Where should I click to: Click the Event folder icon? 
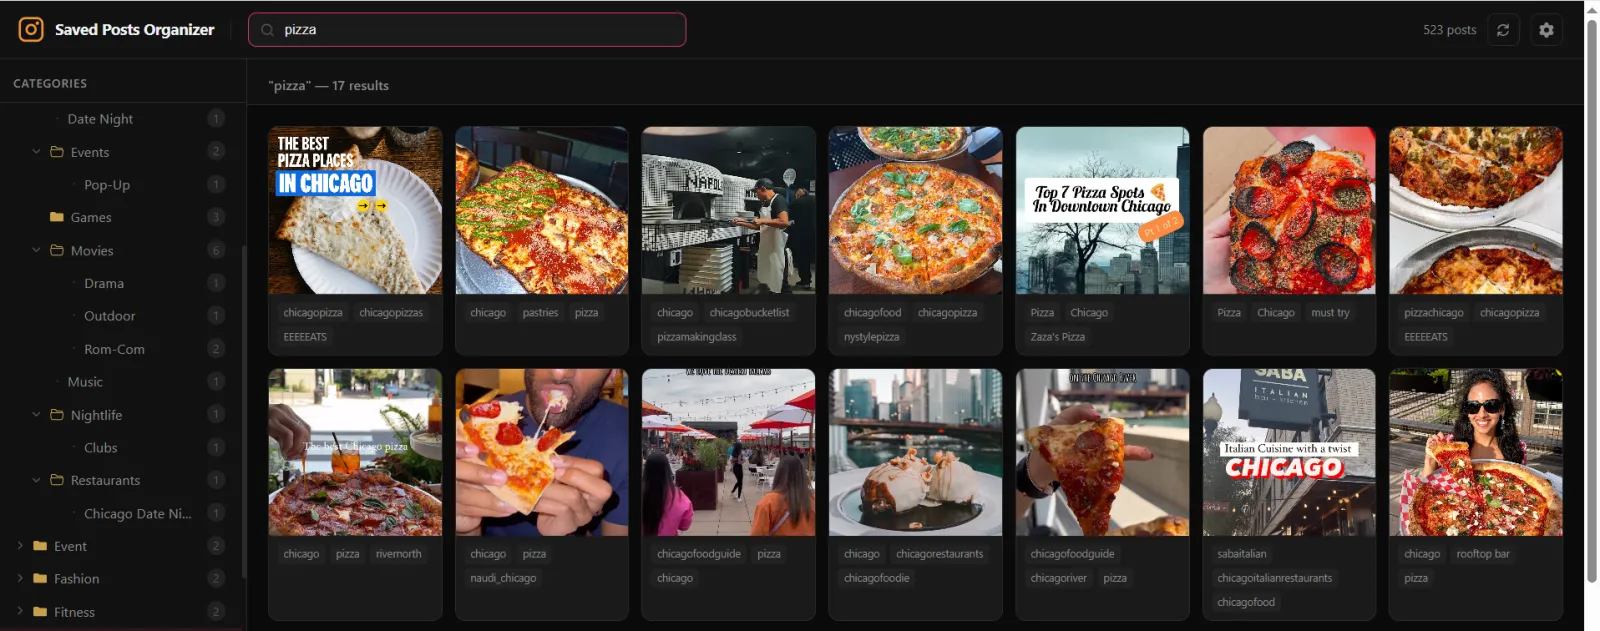click(x=40, y=546)
